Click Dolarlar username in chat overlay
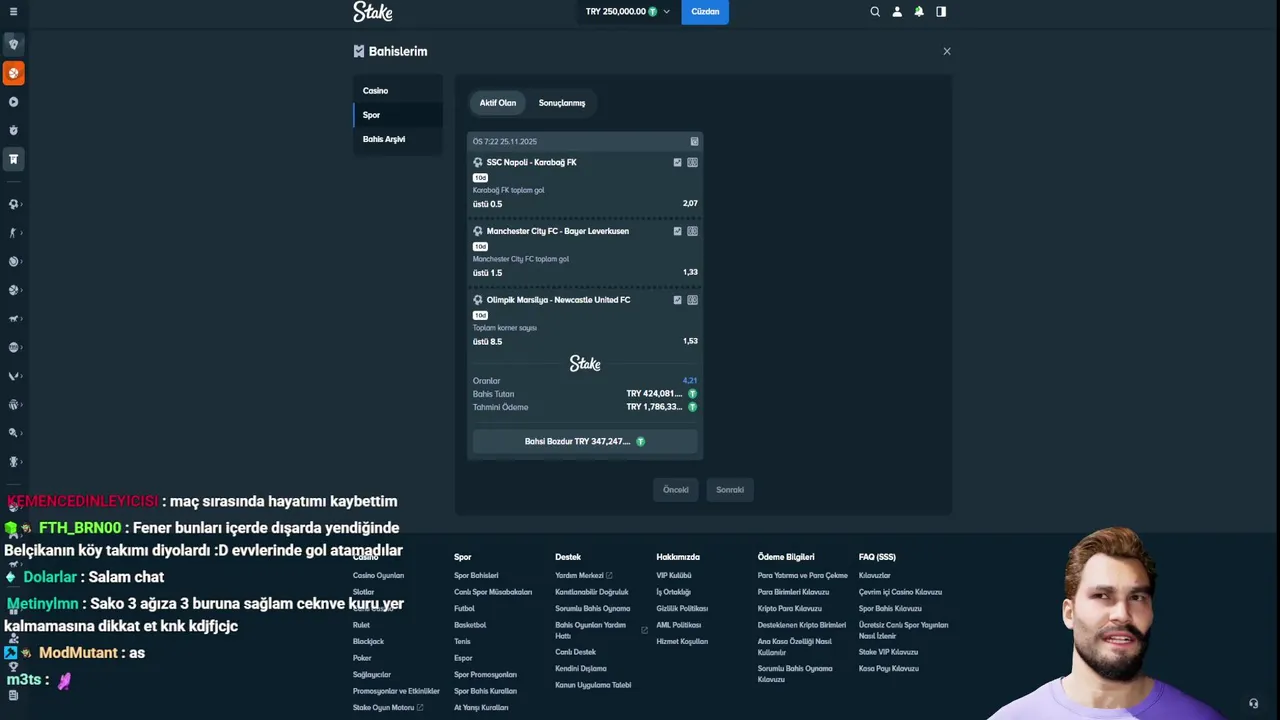The image size is (1280, 720). coord(50,577)
